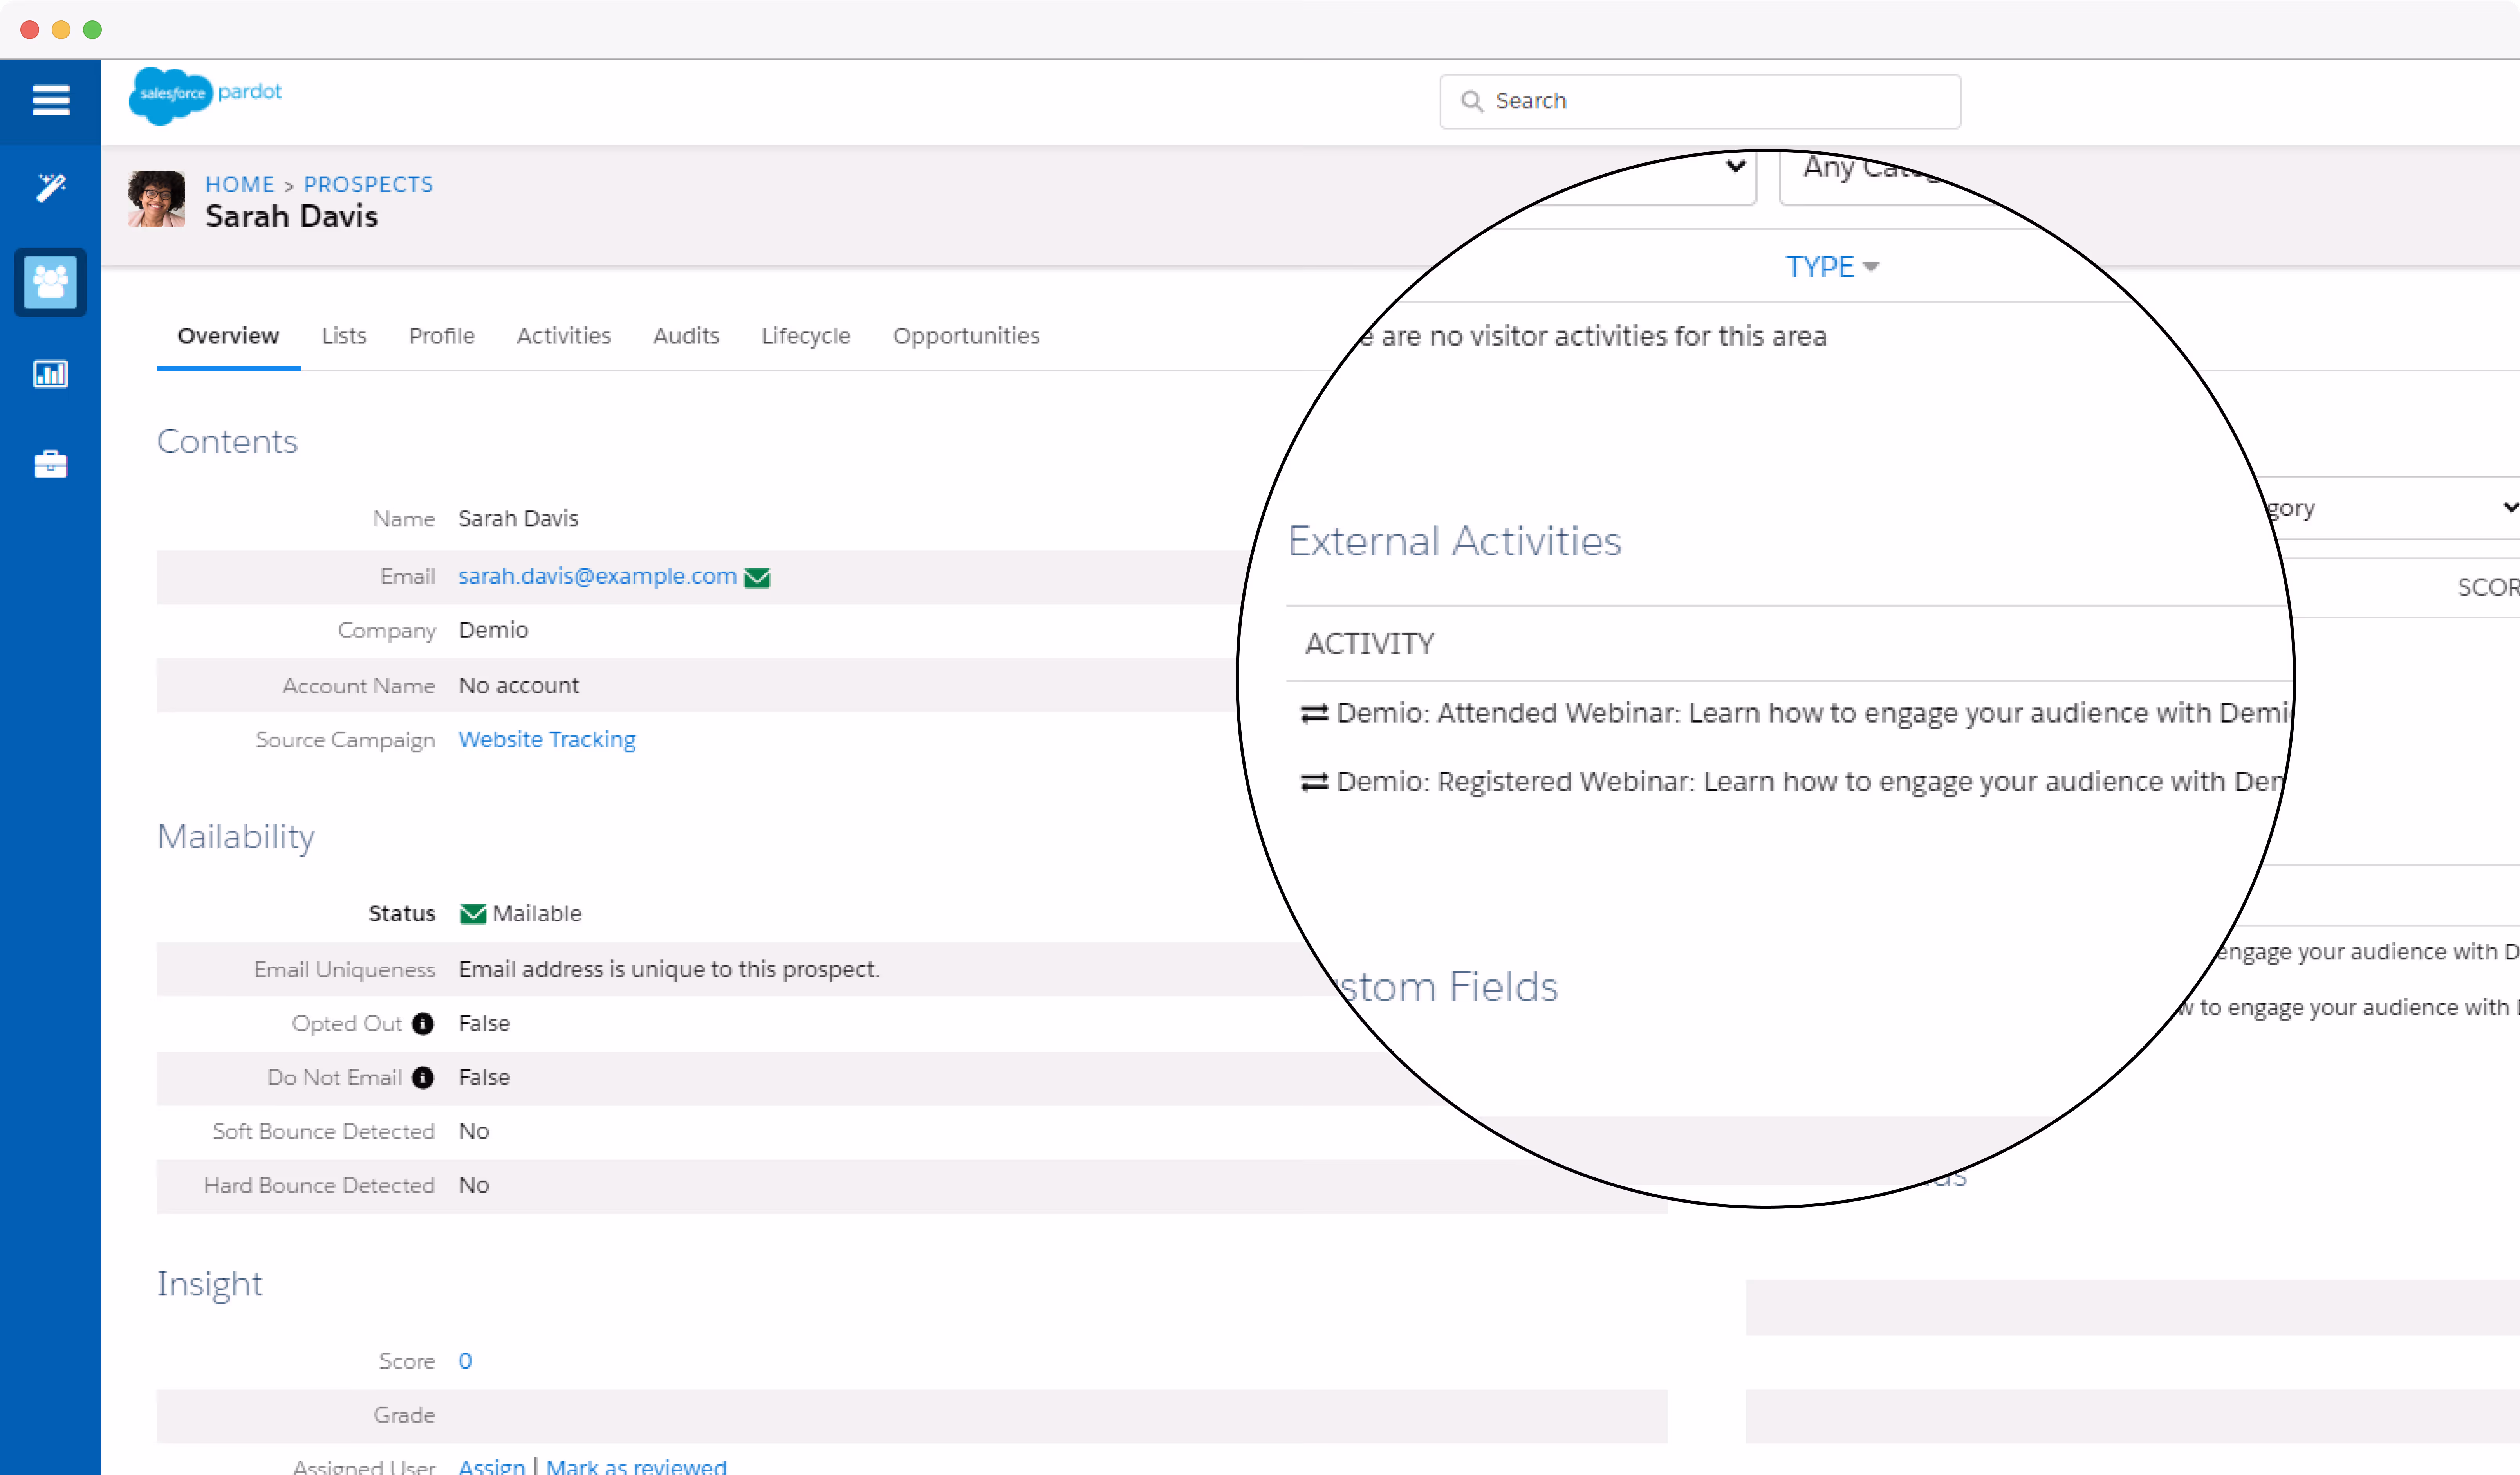Screen dimensions: 2520x1475
Task: Open the Reports chart sidebar icon
Action: coord(50,374)
